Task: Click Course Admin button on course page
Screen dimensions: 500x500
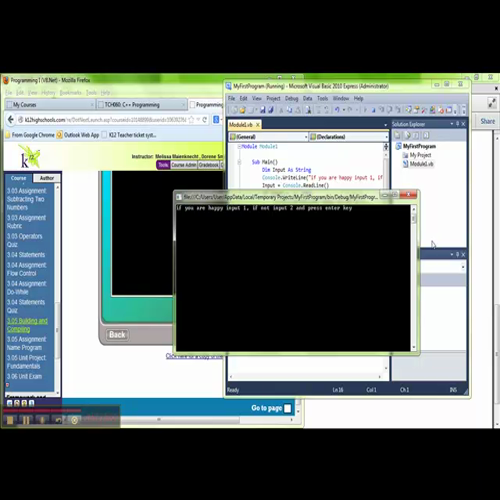Action: [184, 165]
